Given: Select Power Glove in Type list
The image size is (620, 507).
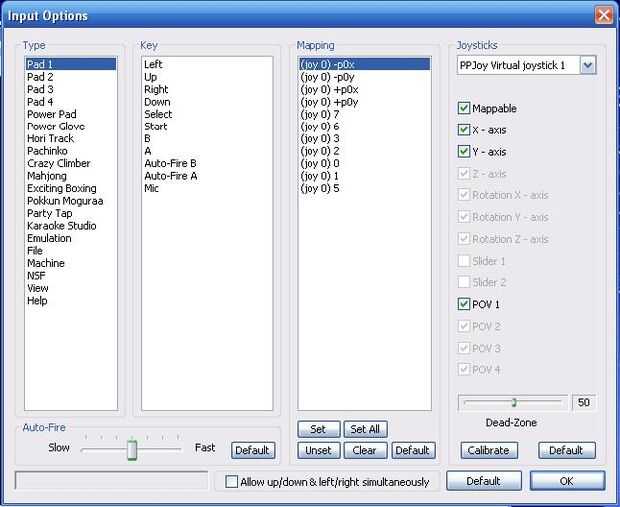Looking at the screenshot, I should pos(71,126).
